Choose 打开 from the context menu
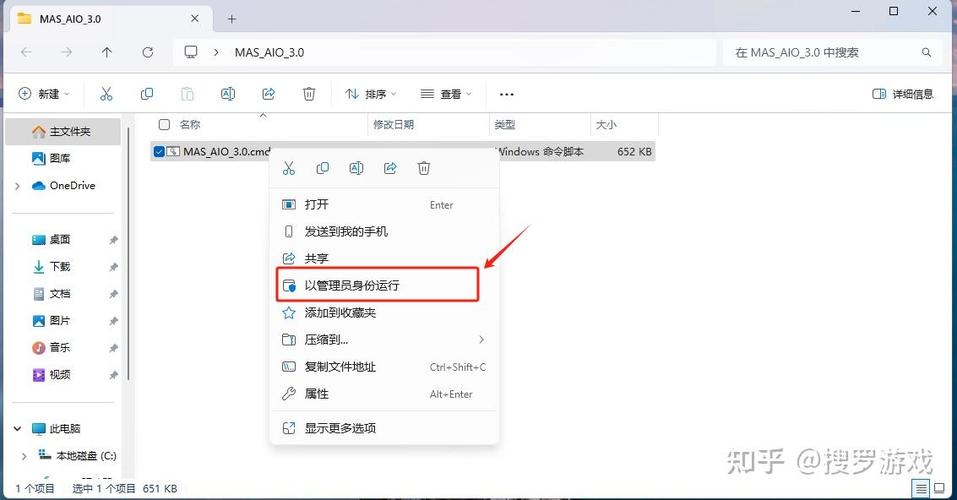Image resolution: width=957 pixels, height=500 pixels. 384,205
